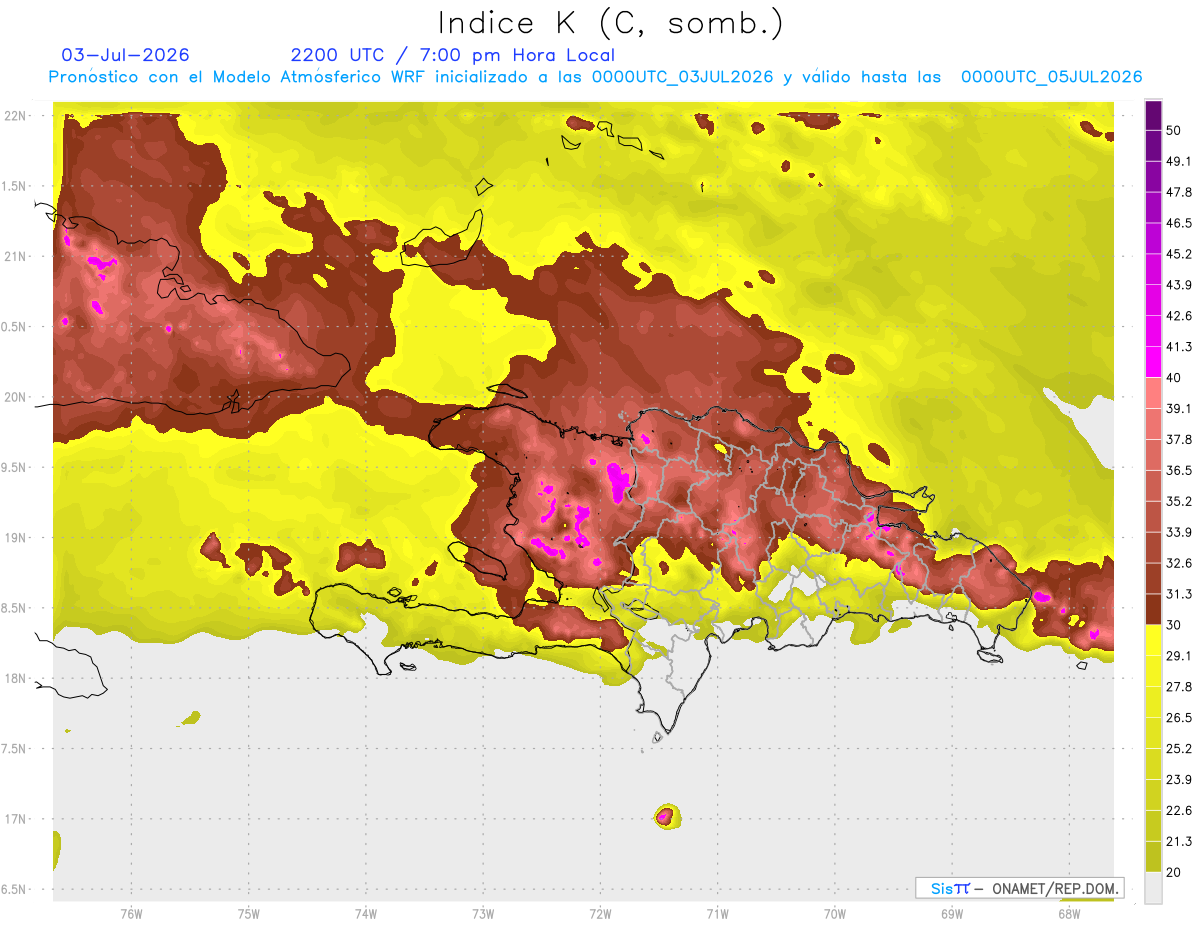Click latitude axis label "17N"

pos(15,819)
